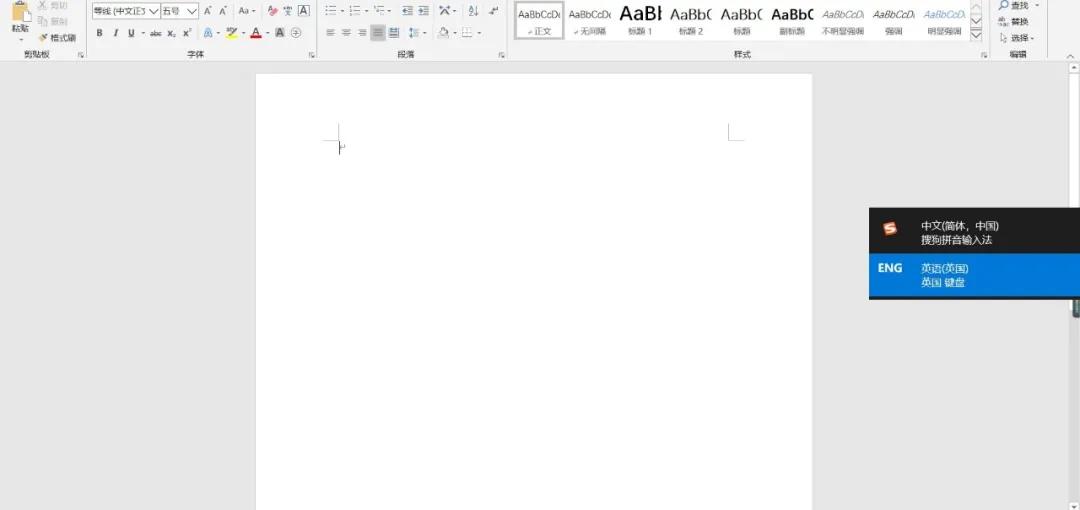The height and width of the screenshot is (510, 1080).
Task: Click the vertical scrollbar up arrow
Action: [1073, 68]
